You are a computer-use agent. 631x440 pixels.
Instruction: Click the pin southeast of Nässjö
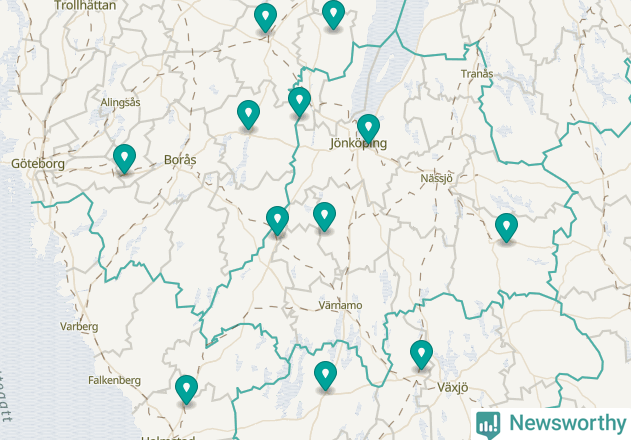[506, 228]
